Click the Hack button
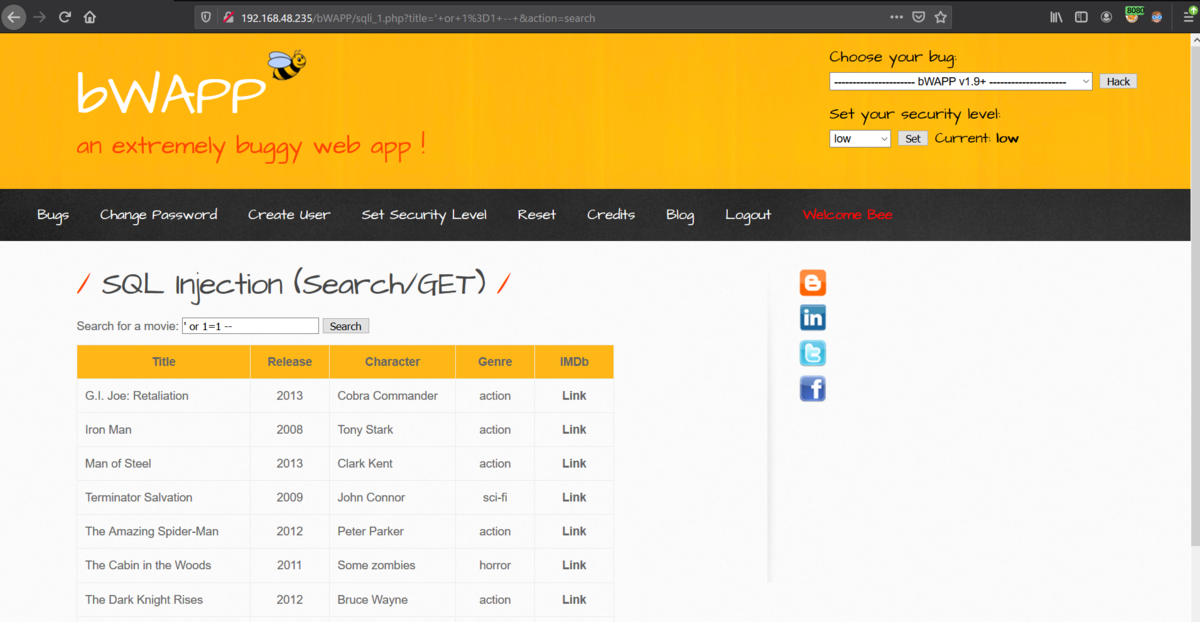This screenshot has width=1200, height=622. point(1118,82)
